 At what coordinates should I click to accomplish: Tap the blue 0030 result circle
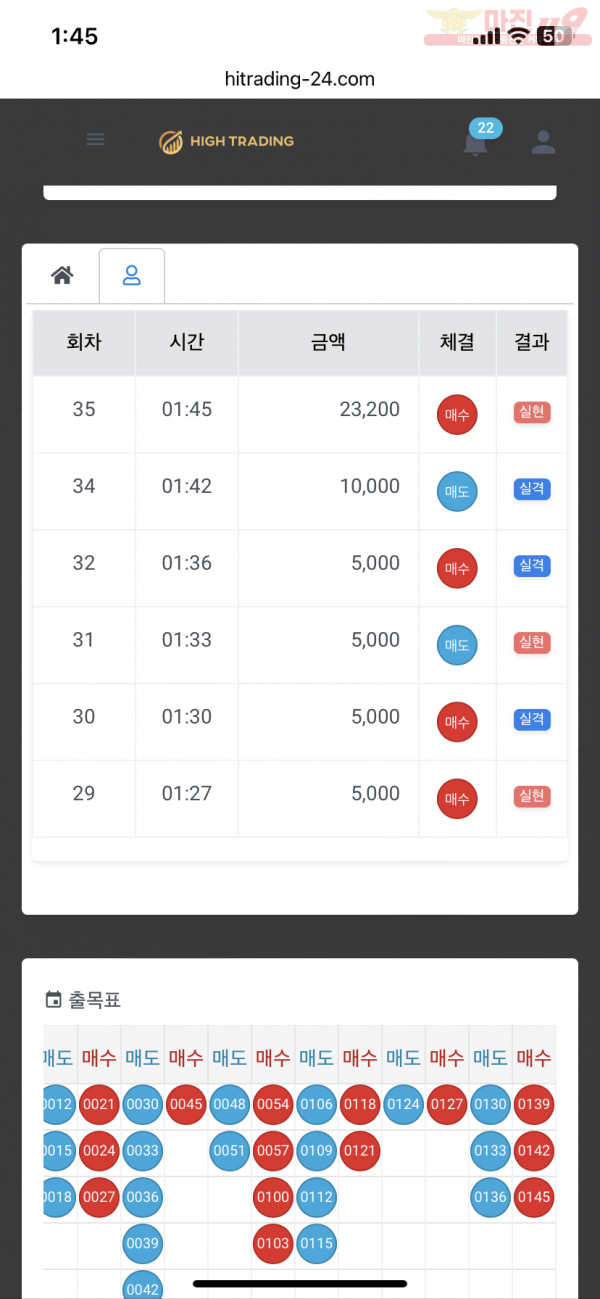point(143,1104)
